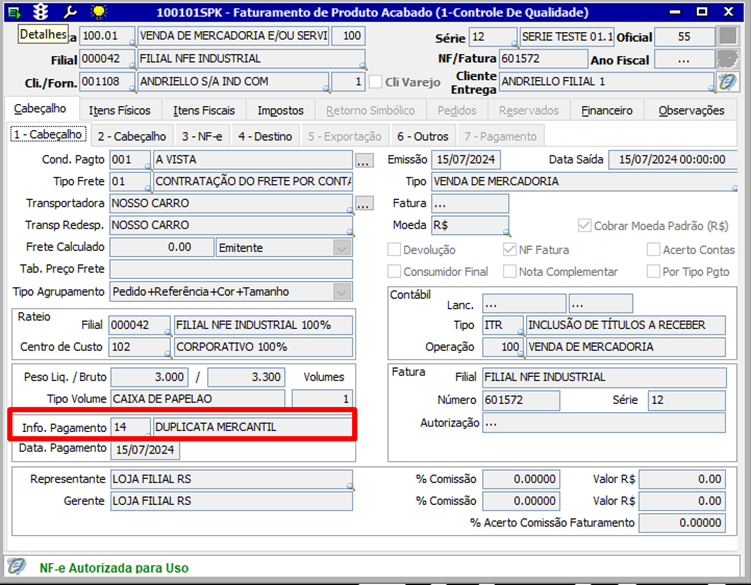The height and width of the screenshot is (585, 751).
Task: Open lookup button next to Transportadora
Action: click(364, 204)
